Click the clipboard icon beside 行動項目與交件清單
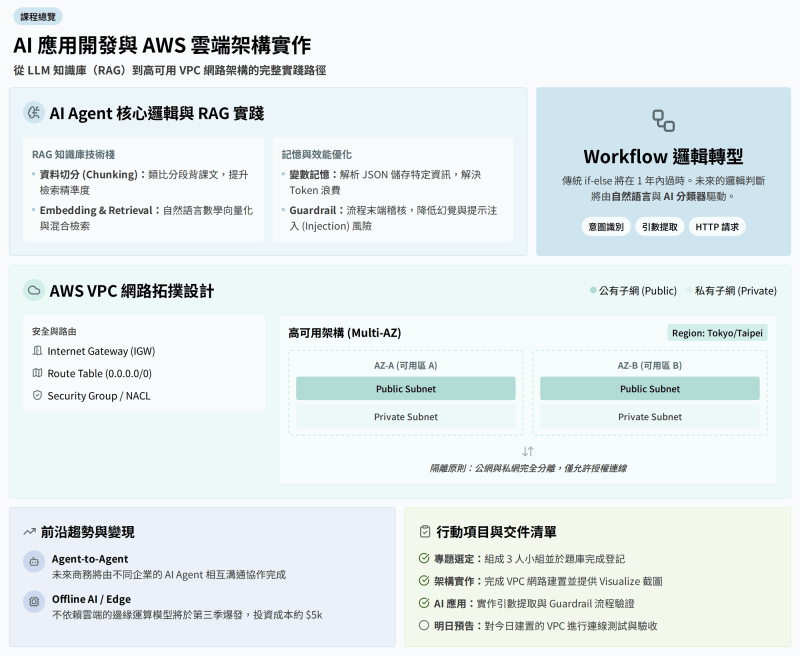This screenshot has height=656, width=800. (424, 532)
